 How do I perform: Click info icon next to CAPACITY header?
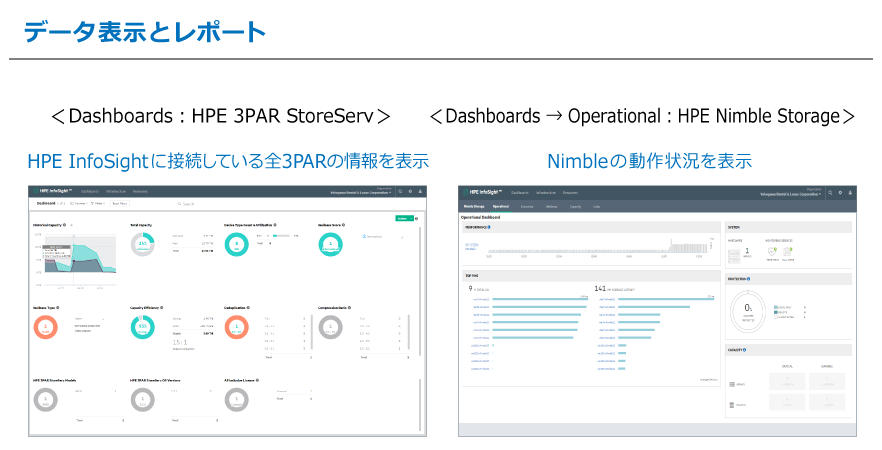coord(745,350)
